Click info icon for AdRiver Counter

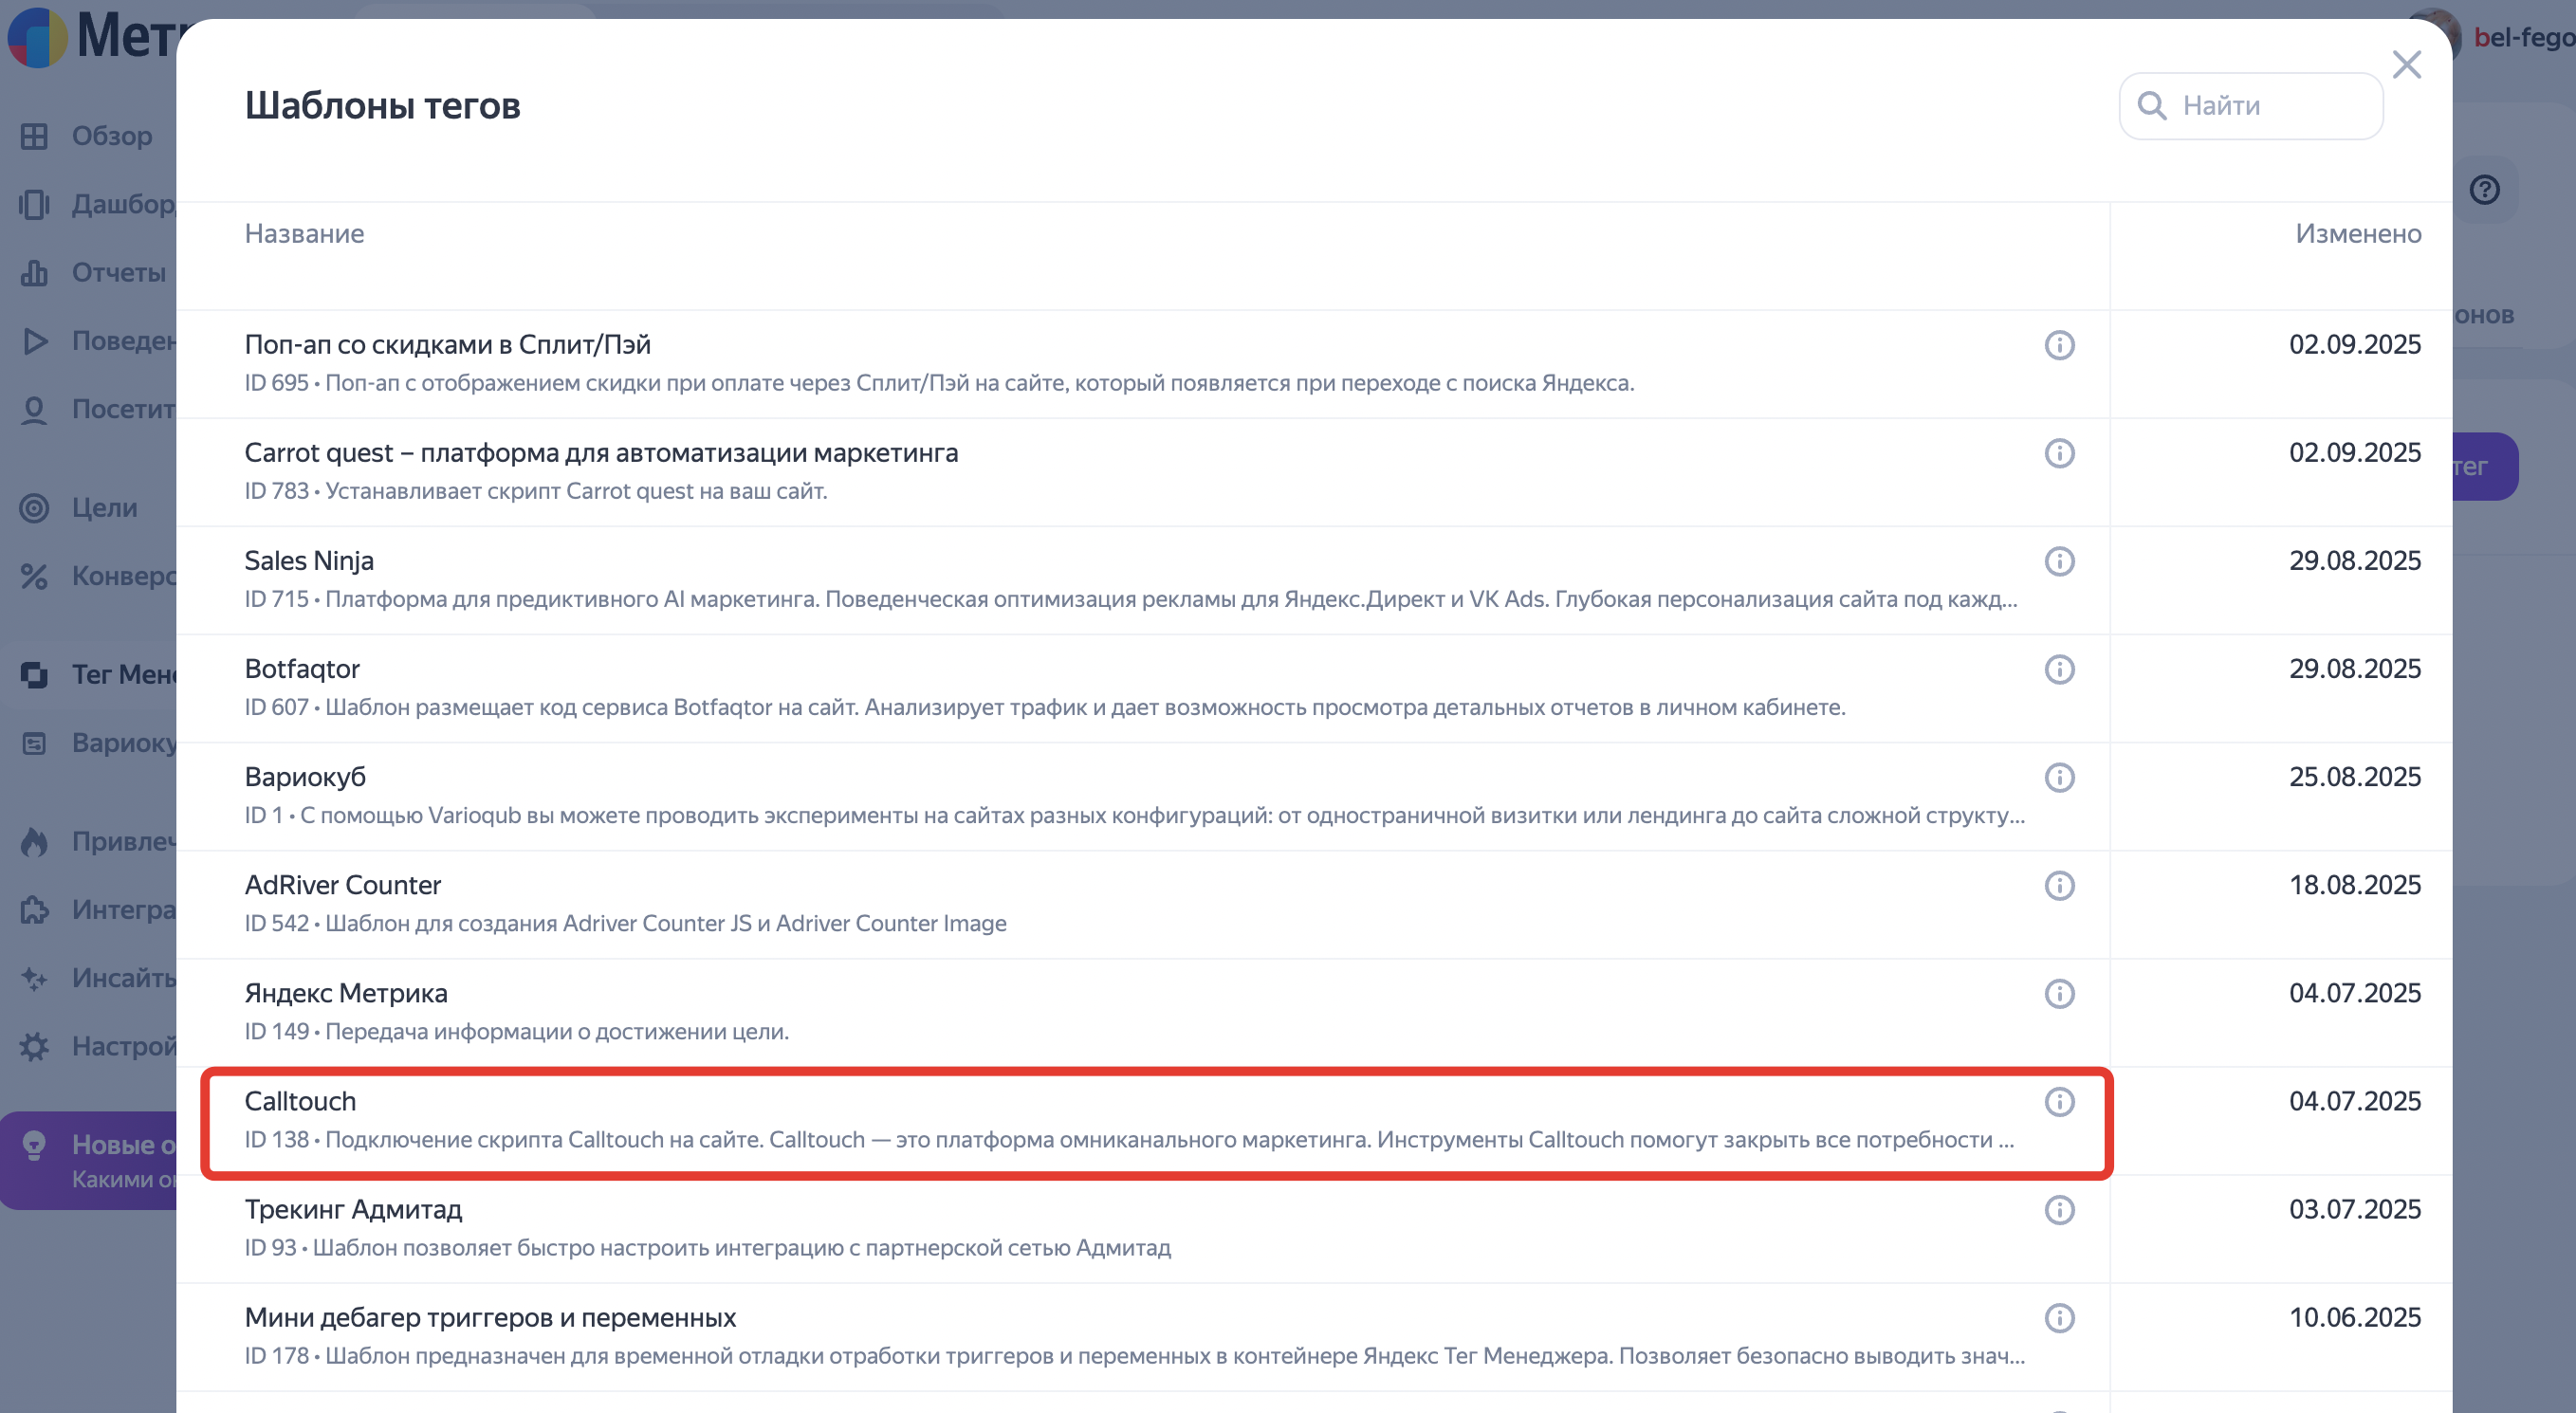pos(2059,885)
